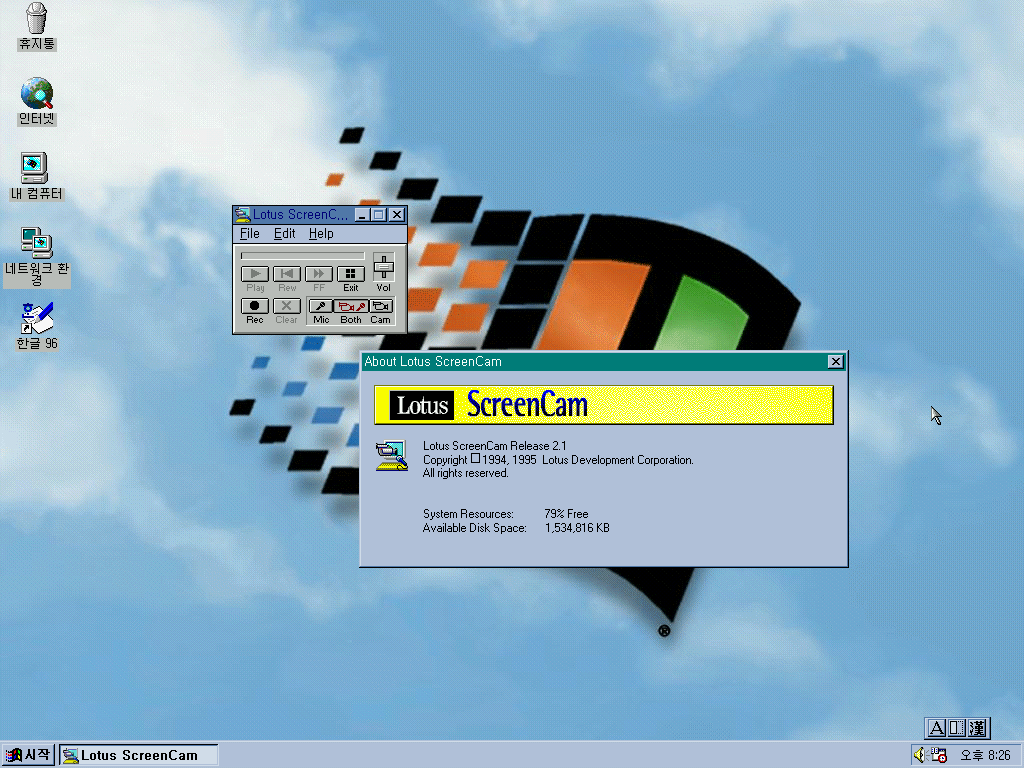This screenshot has height=768, width=1024.
Task: Click the 'Lotus Development Corporation' copyright line
Action: point(558,460)
